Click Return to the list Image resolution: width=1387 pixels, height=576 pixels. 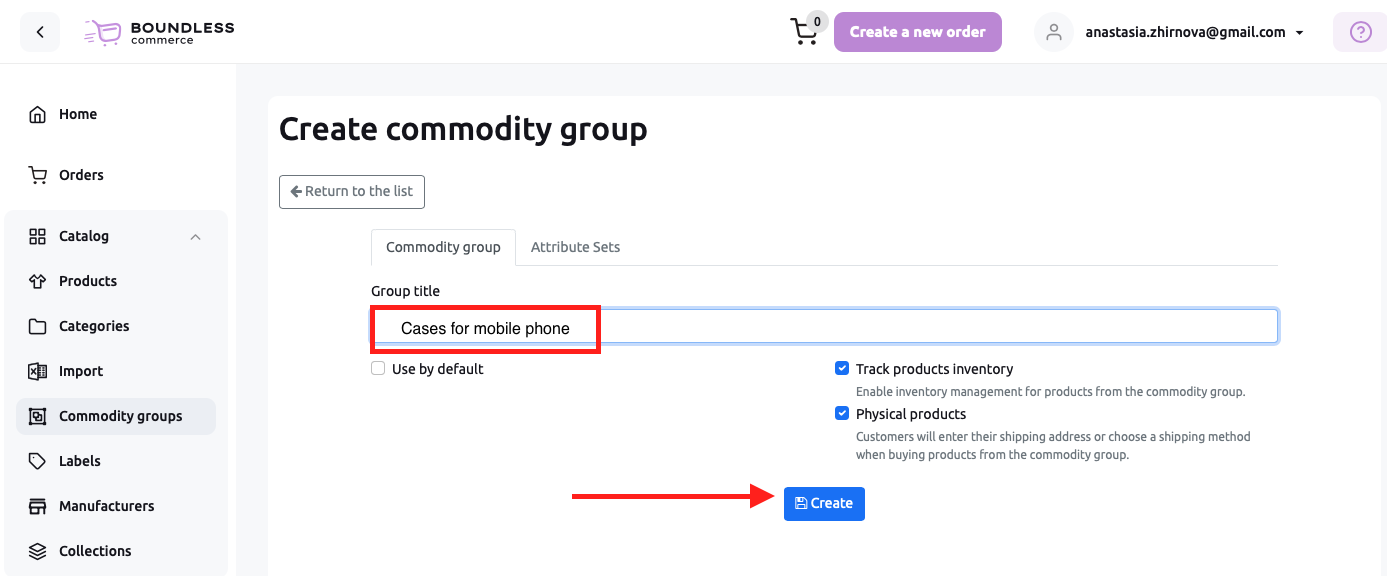point(352,191)
